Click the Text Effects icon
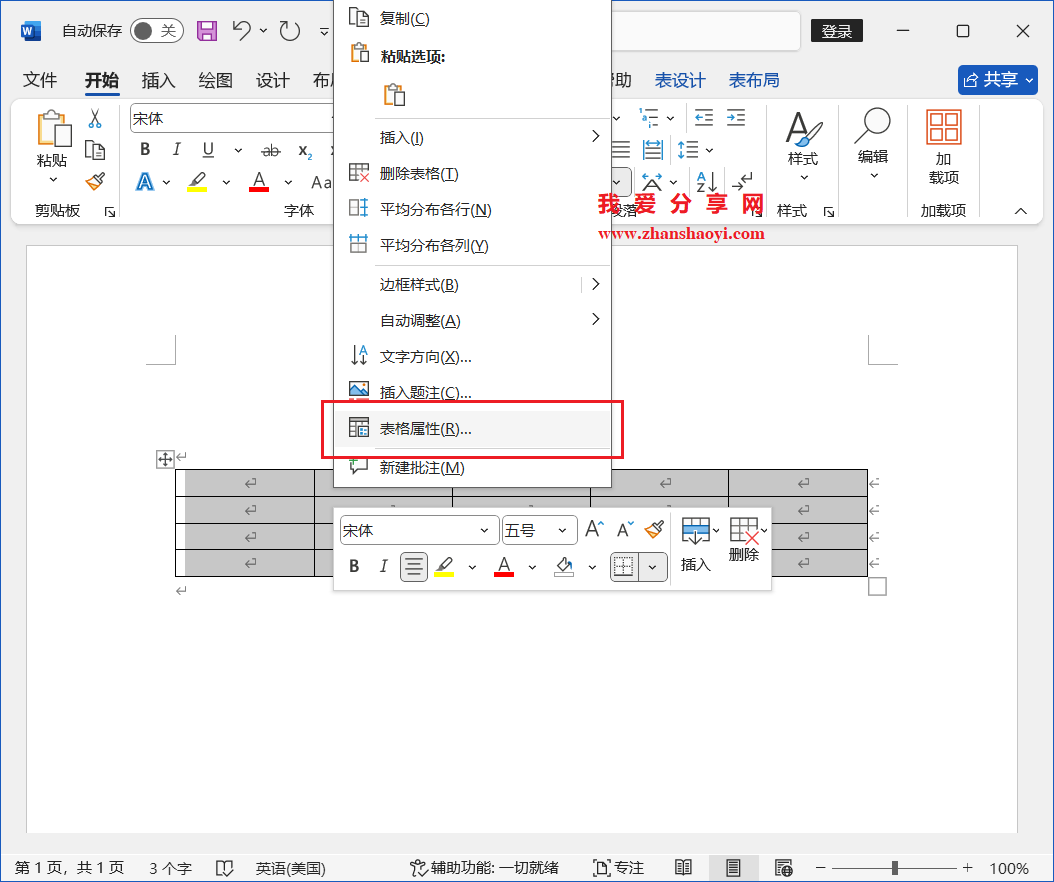Screen dimensions: 1054x882 click(x=145, y=182)
